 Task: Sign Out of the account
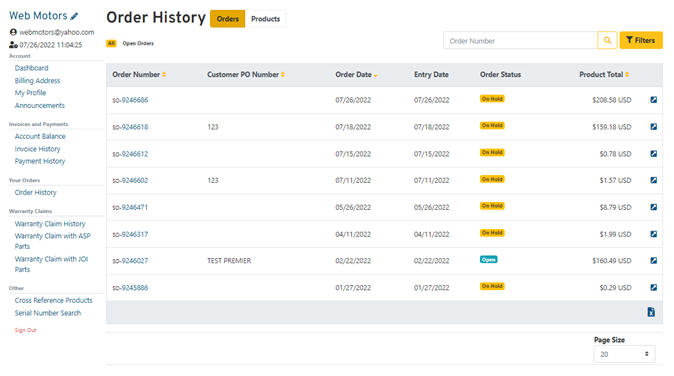tap(25, 330)
